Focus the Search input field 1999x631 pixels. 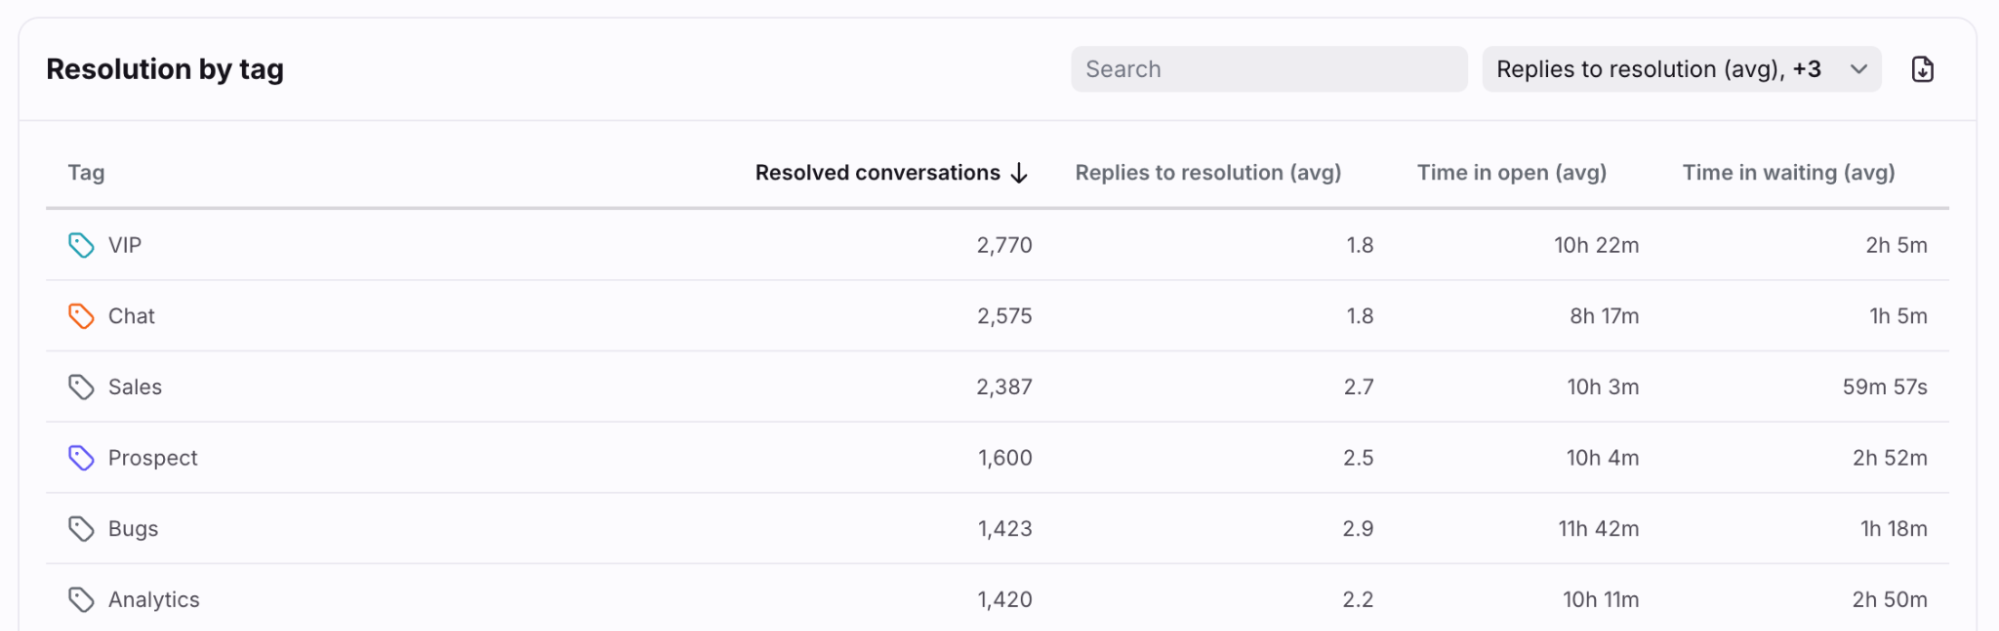[1268, 69]
